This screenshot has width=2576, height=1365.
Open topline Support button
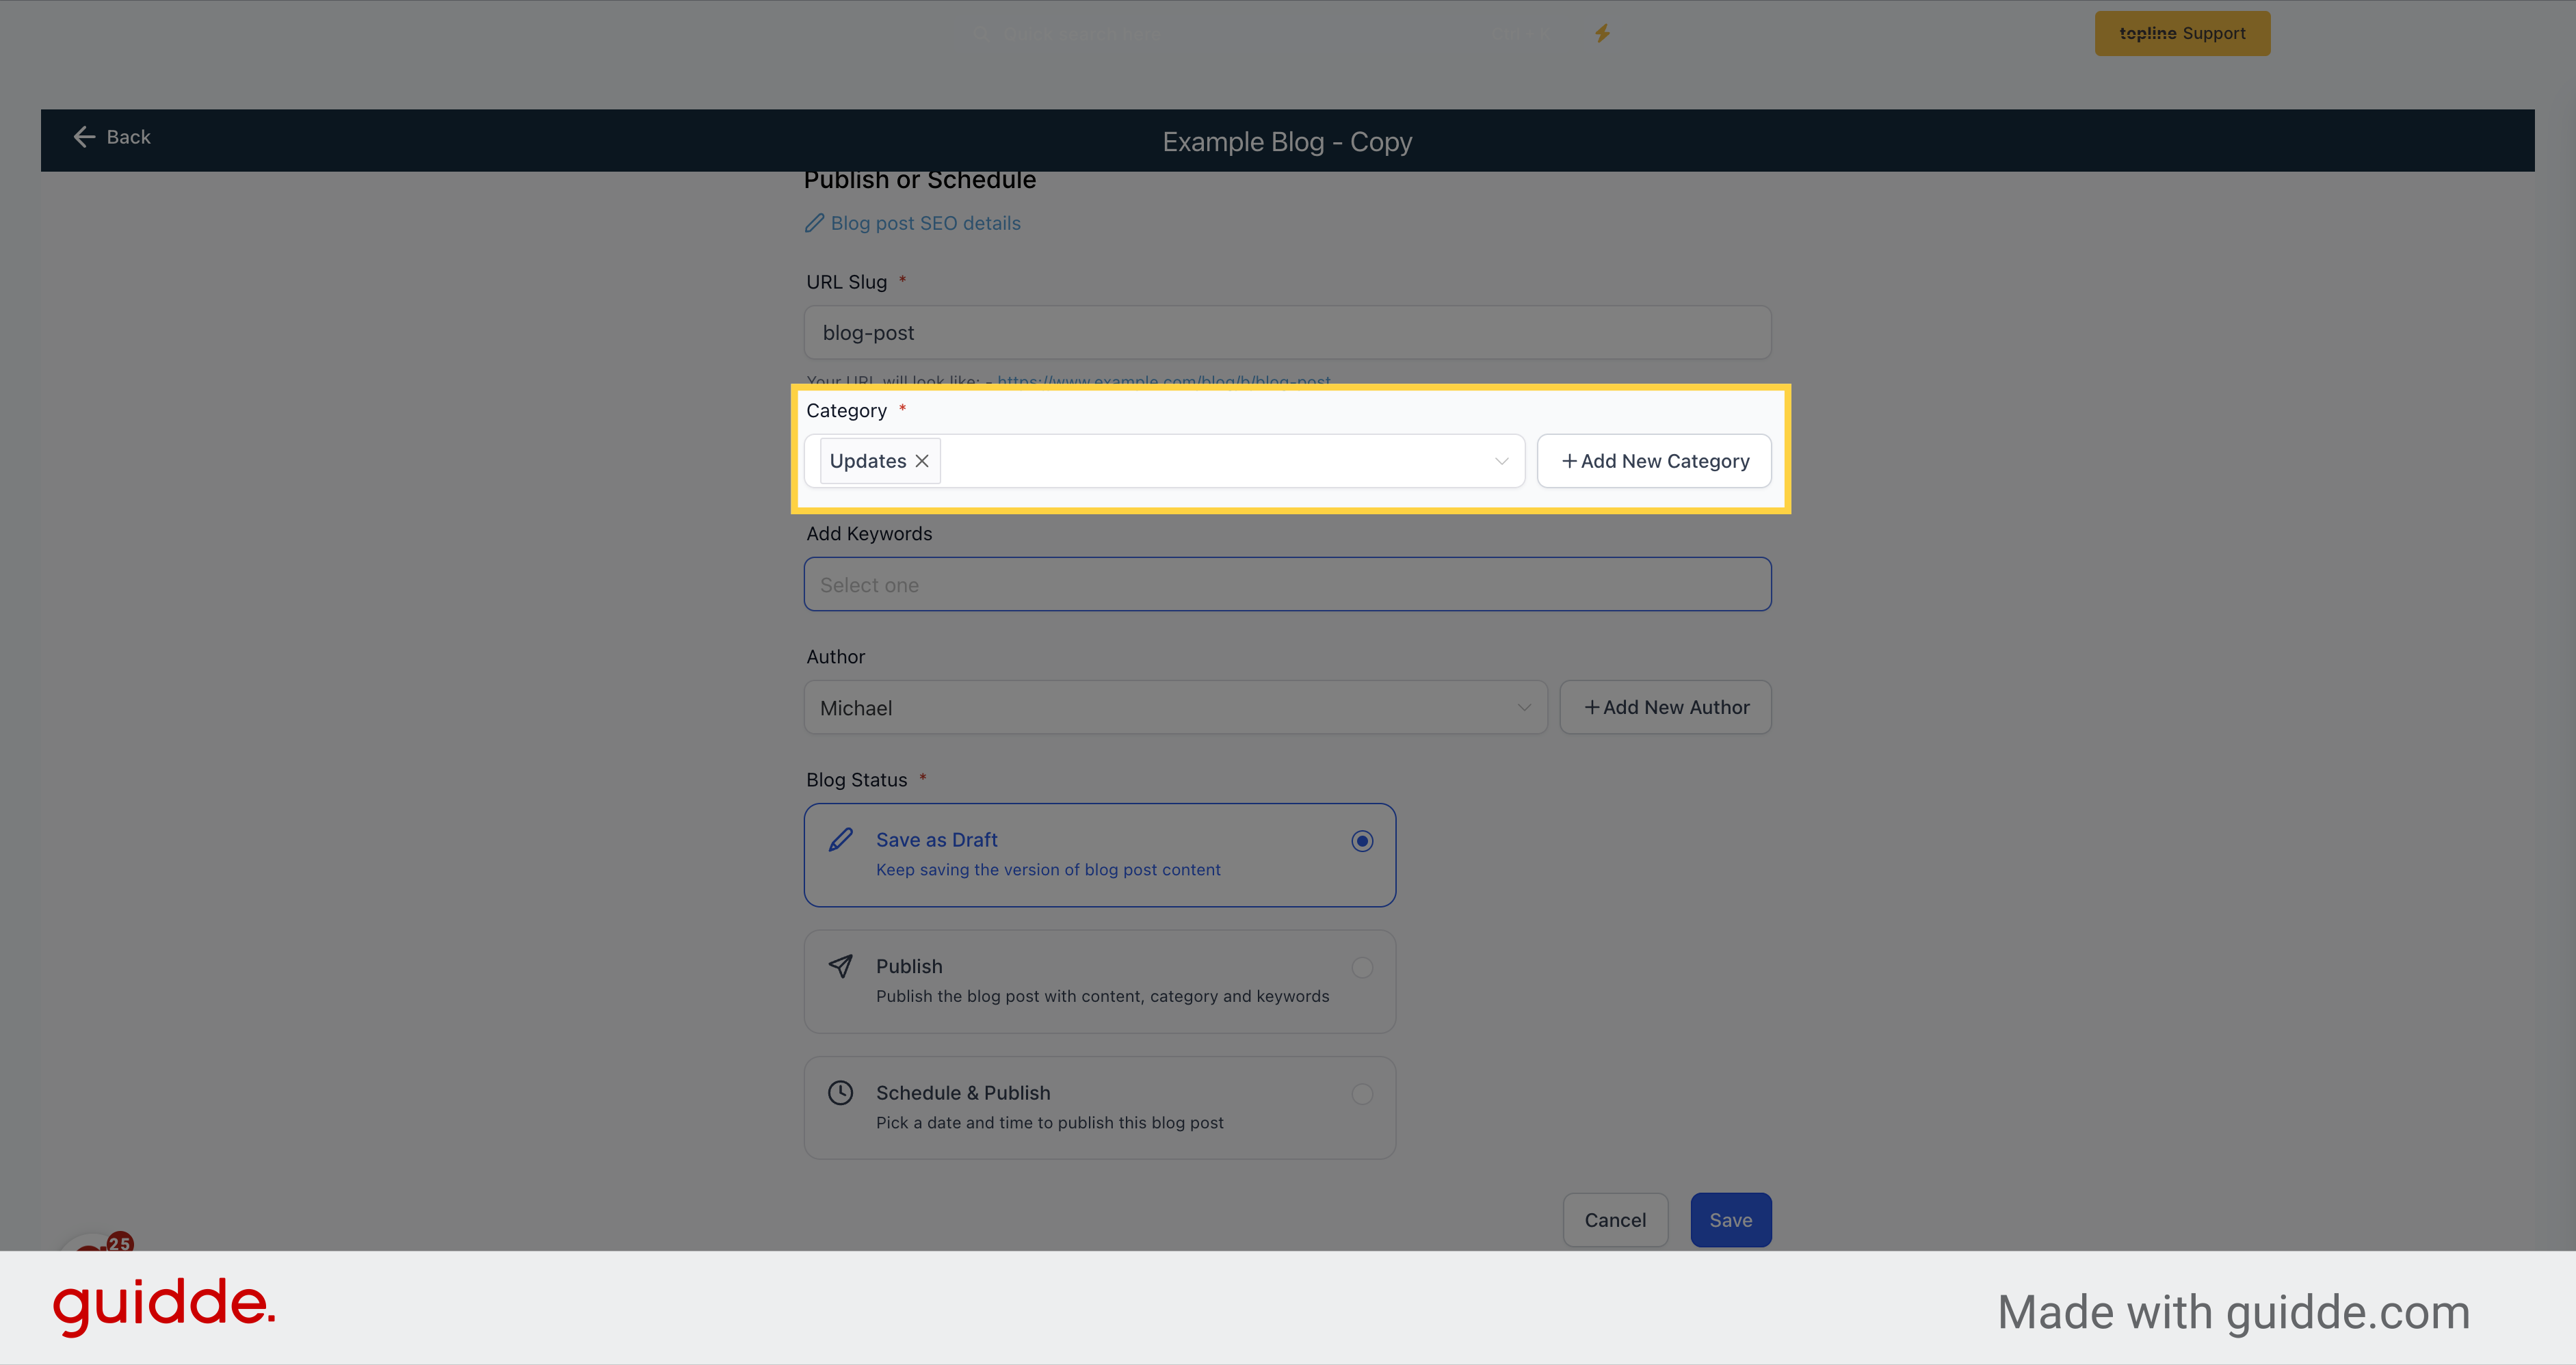2182,33
